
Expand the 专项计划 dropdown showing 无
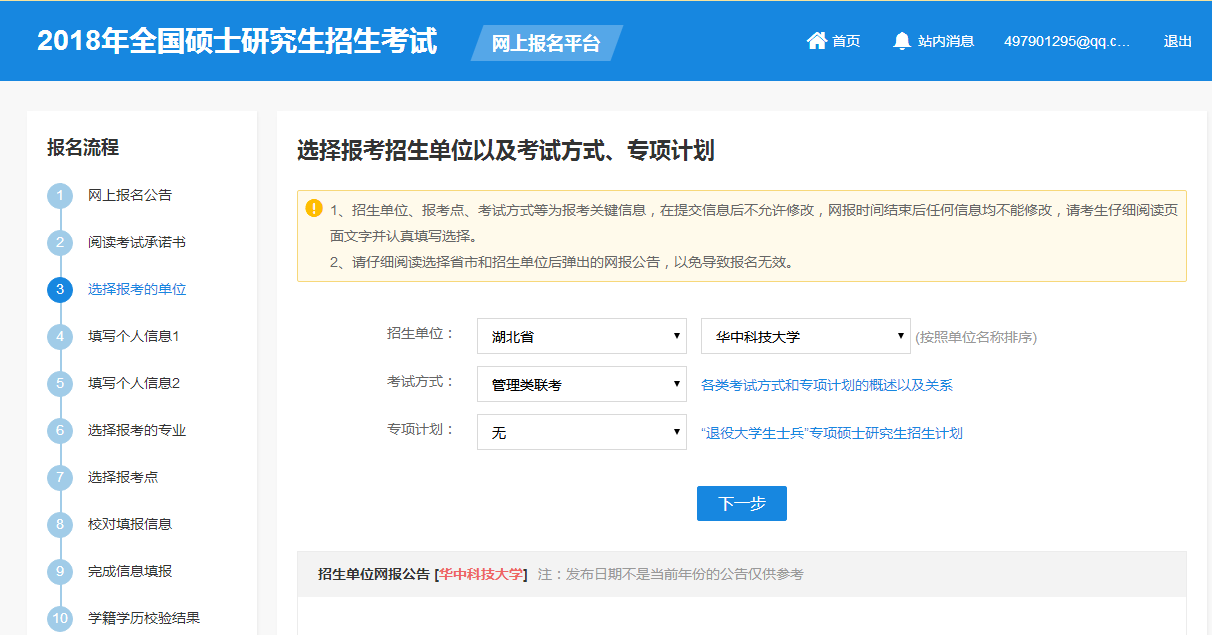pos(581,433)
